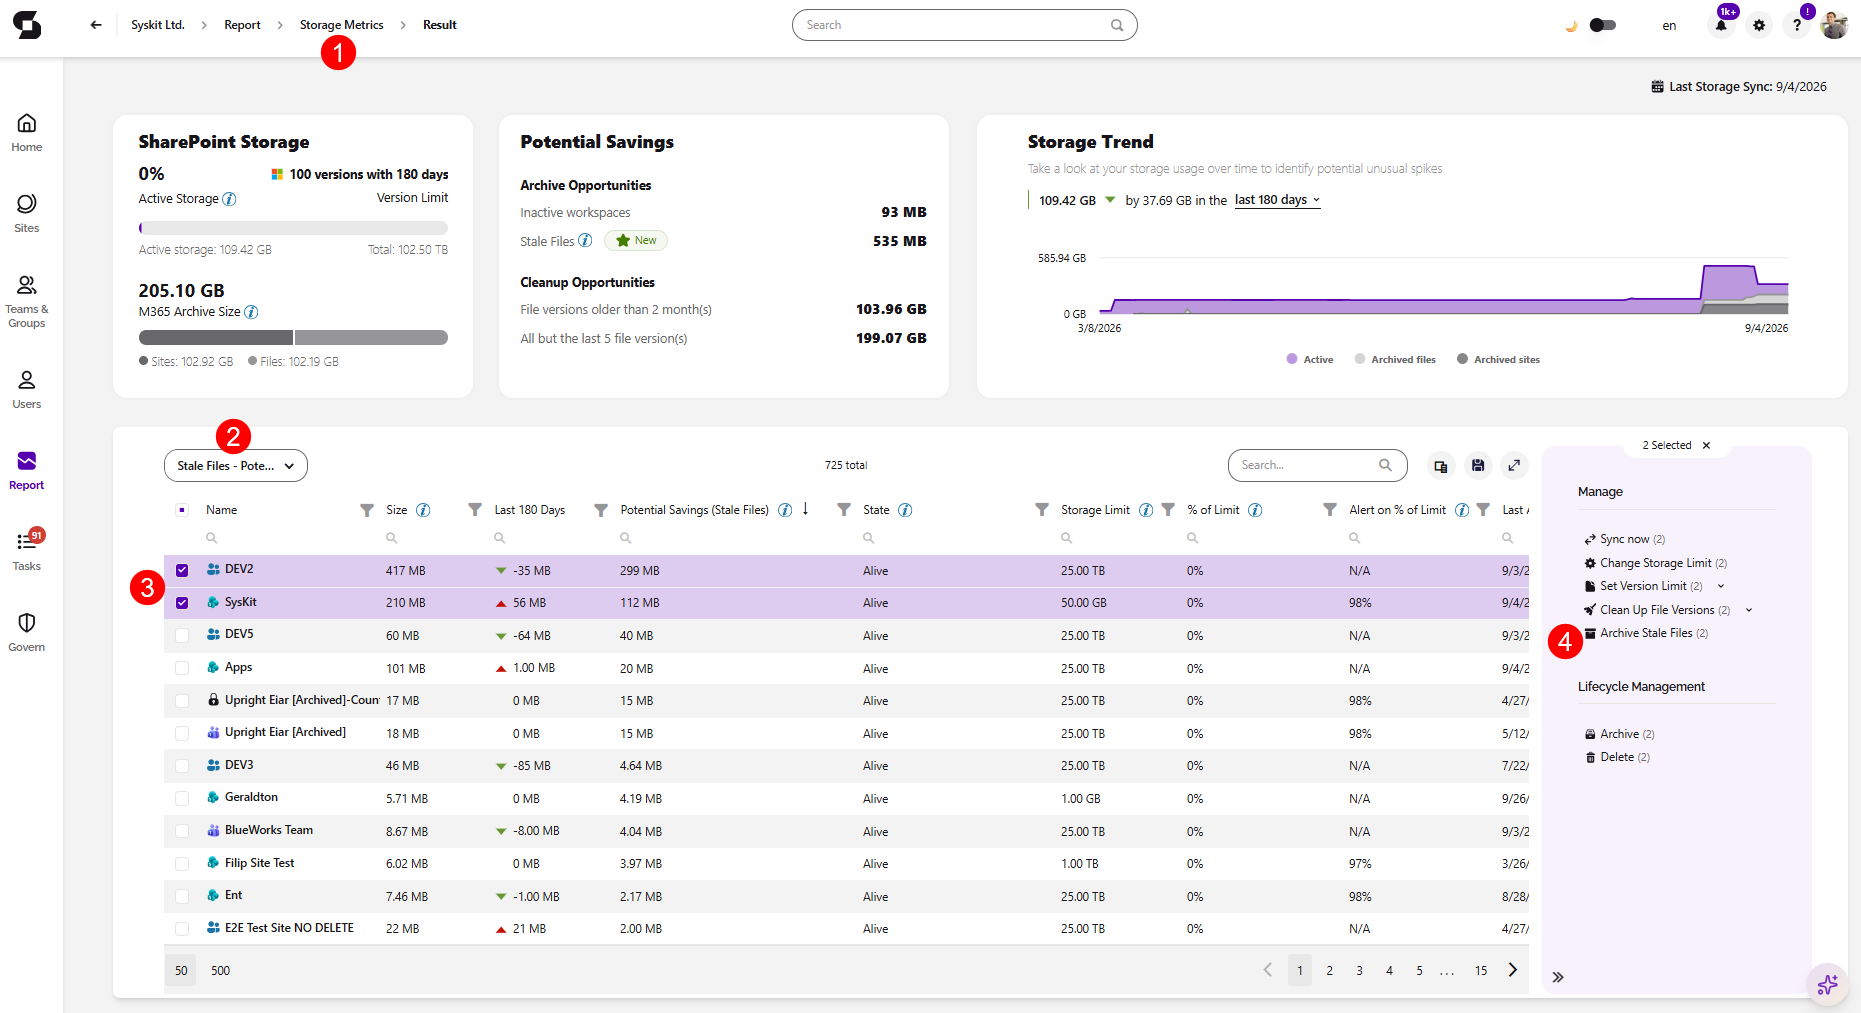The image size is (1861, 1013).
Task: Open the notifications bell
Action: pos(1721,25)
